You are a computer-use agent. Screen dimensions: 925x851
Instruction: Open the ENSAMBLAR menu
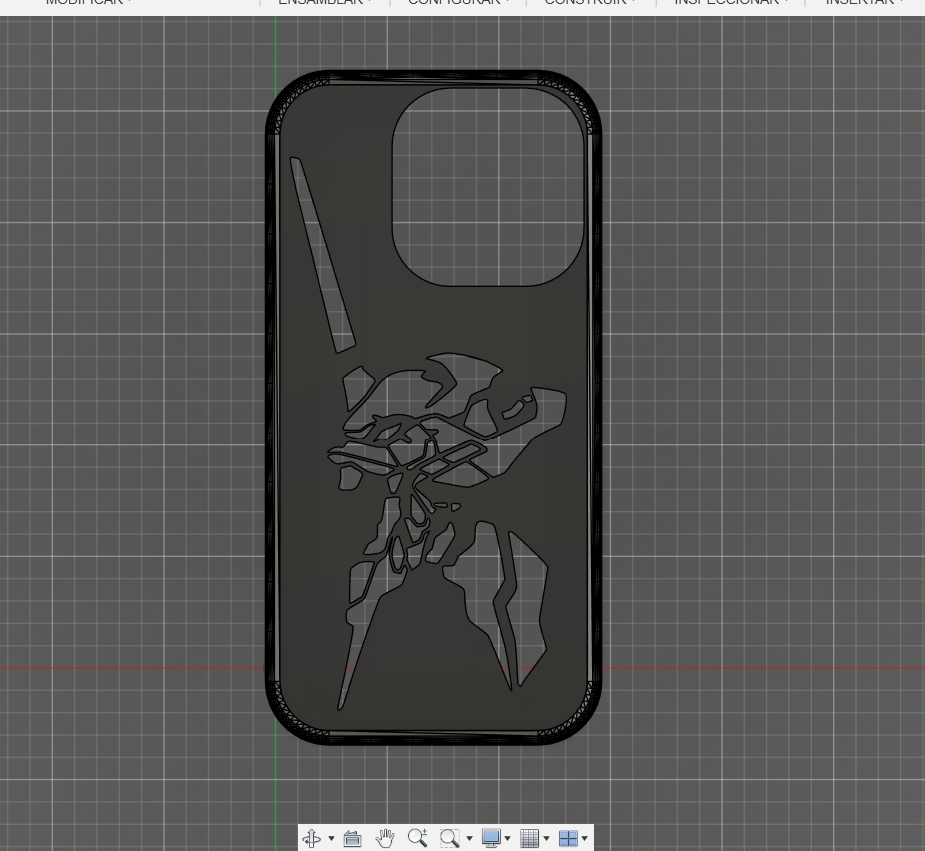(x=324, y=2)
